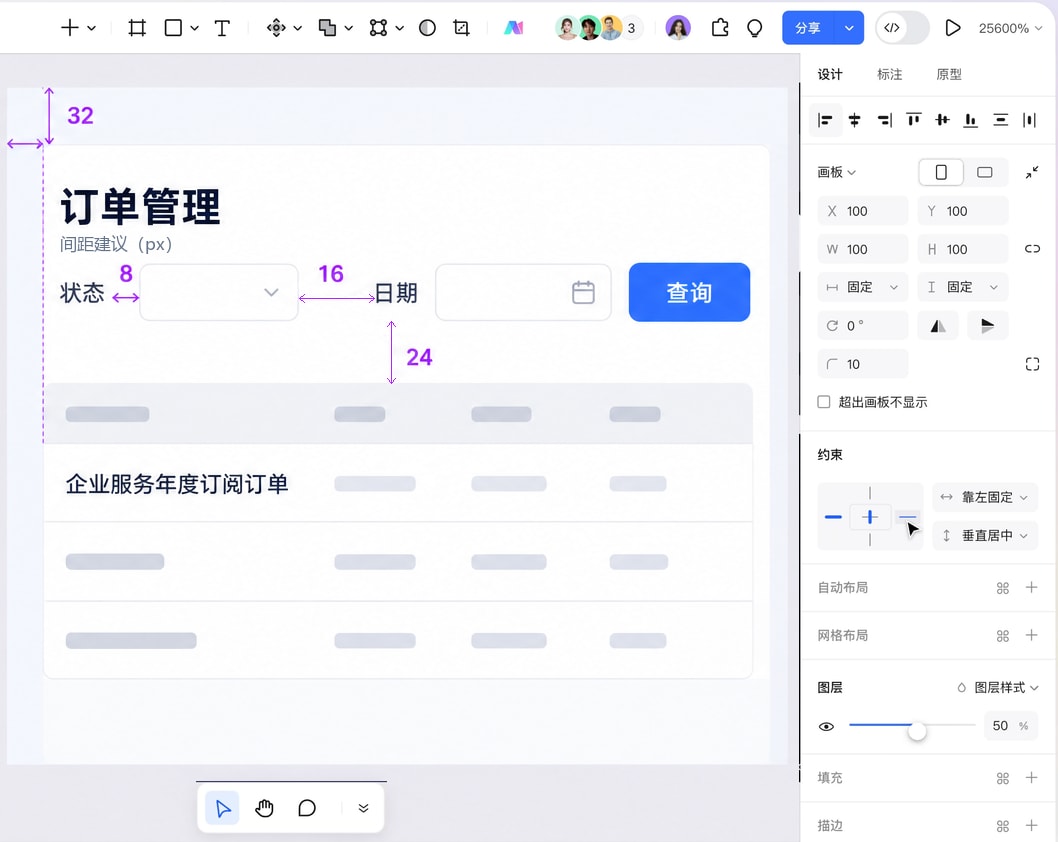Switch to the 标注 tab
The image size is (1058, 842).
click(889, 74)
